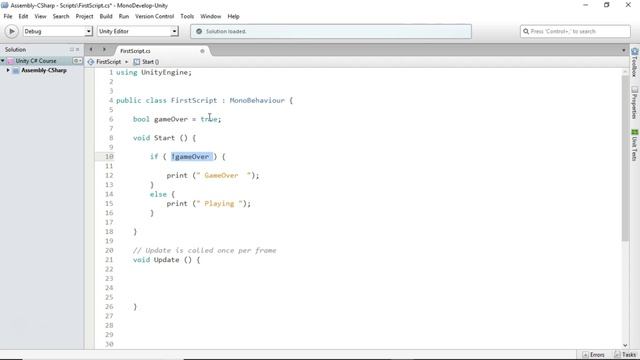
Task: Open the Tools menu
Action: coord(187,16)
